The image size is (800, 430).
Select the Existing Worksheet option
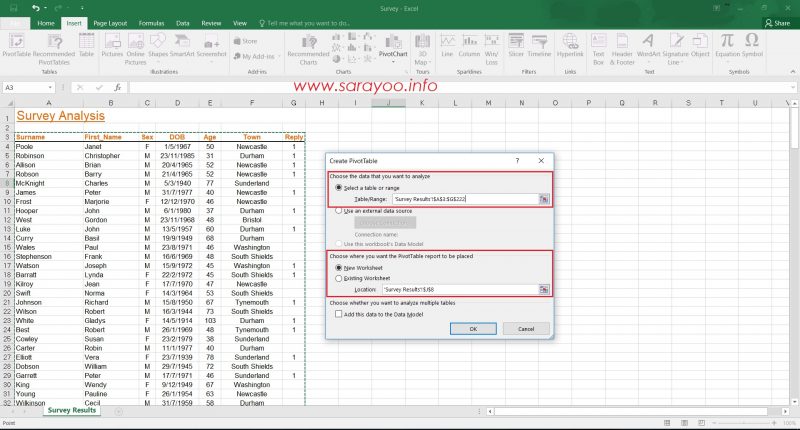(338, 279)
